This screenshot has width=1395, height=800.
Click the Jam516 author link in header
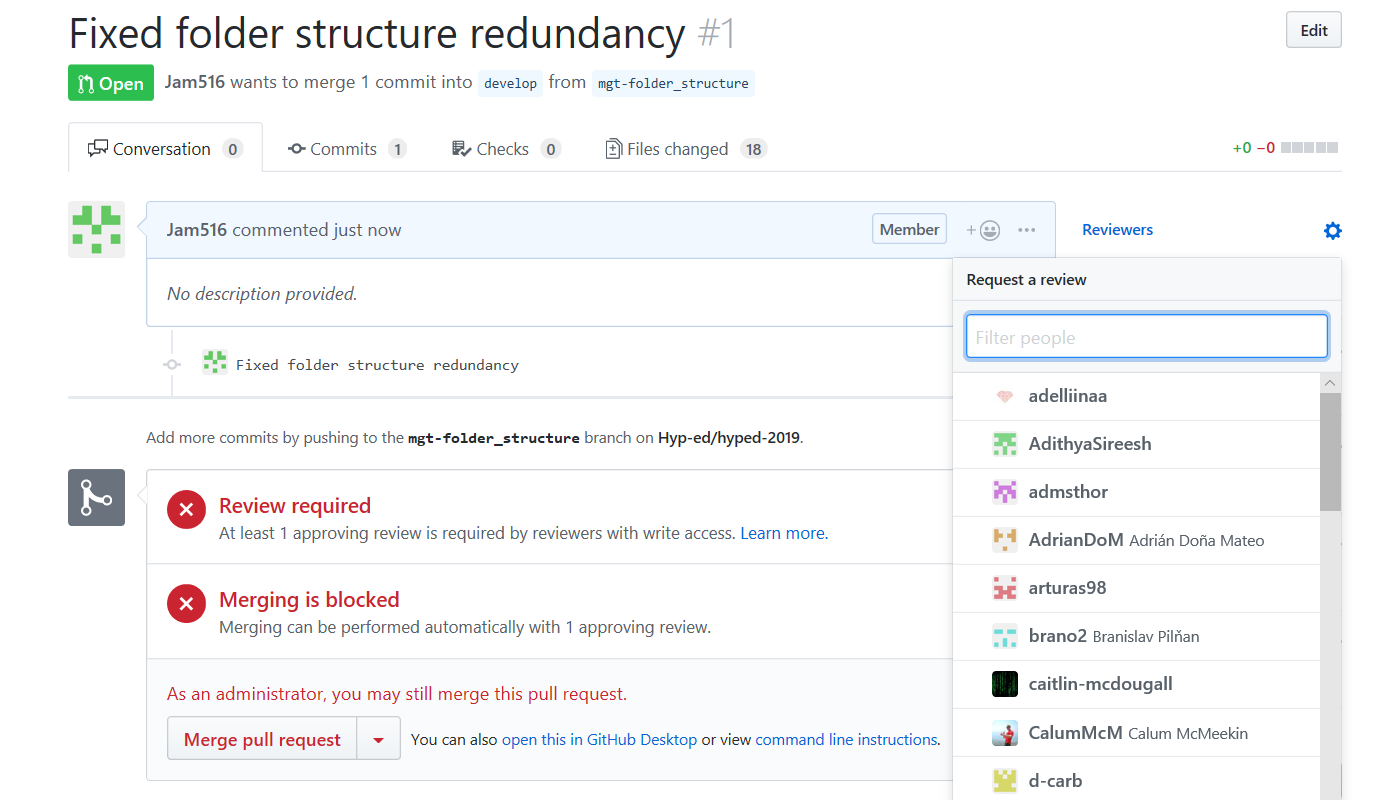click(194, 82)
